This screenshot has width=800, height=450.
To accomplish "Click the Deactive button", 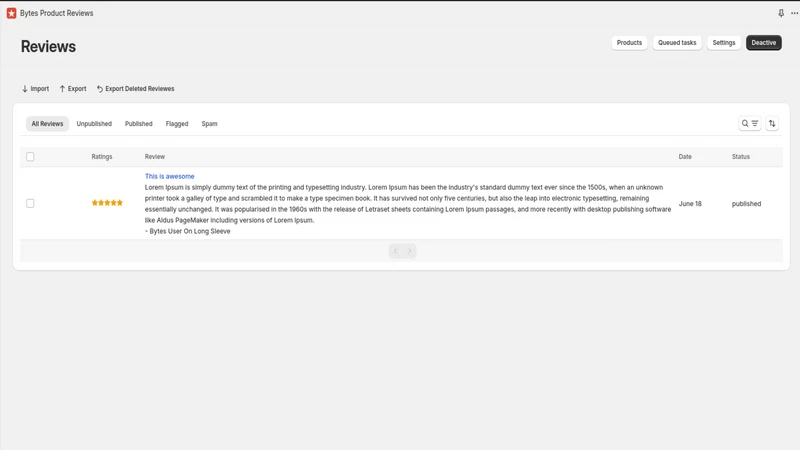I will [x=763, y=43].
